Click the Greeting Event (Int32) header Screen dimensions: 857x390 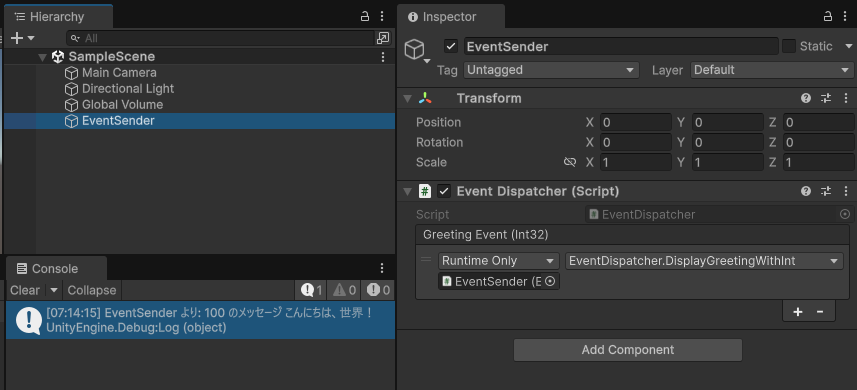[632, 235]
